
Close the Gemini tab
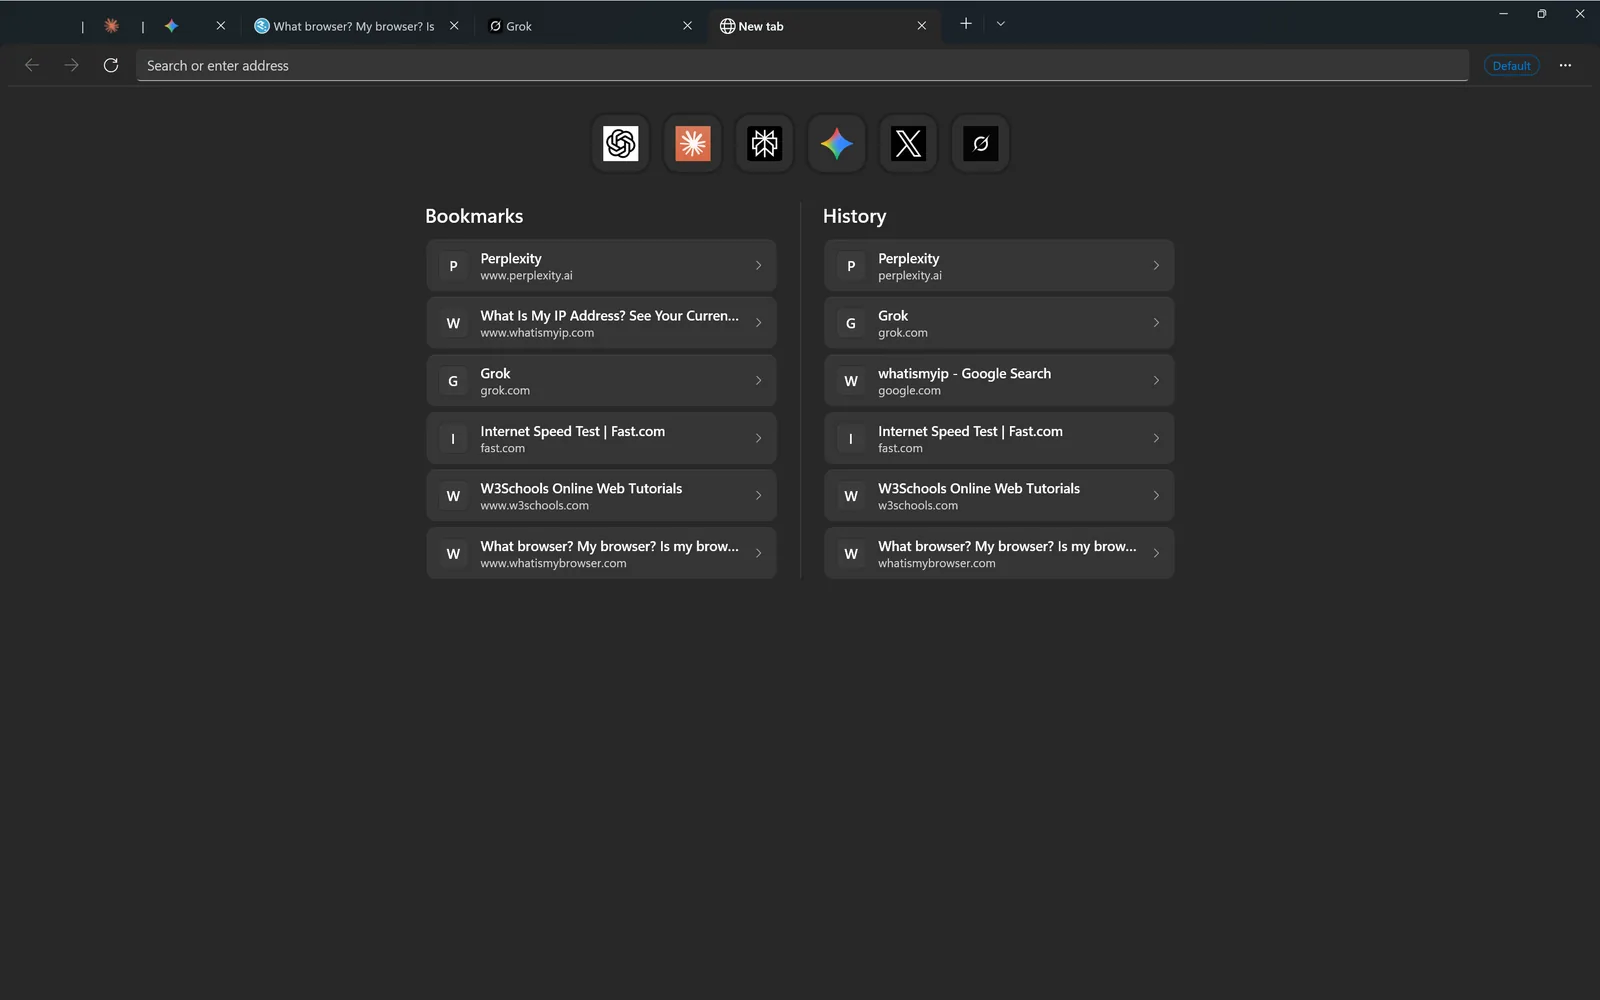click(221, 26)
